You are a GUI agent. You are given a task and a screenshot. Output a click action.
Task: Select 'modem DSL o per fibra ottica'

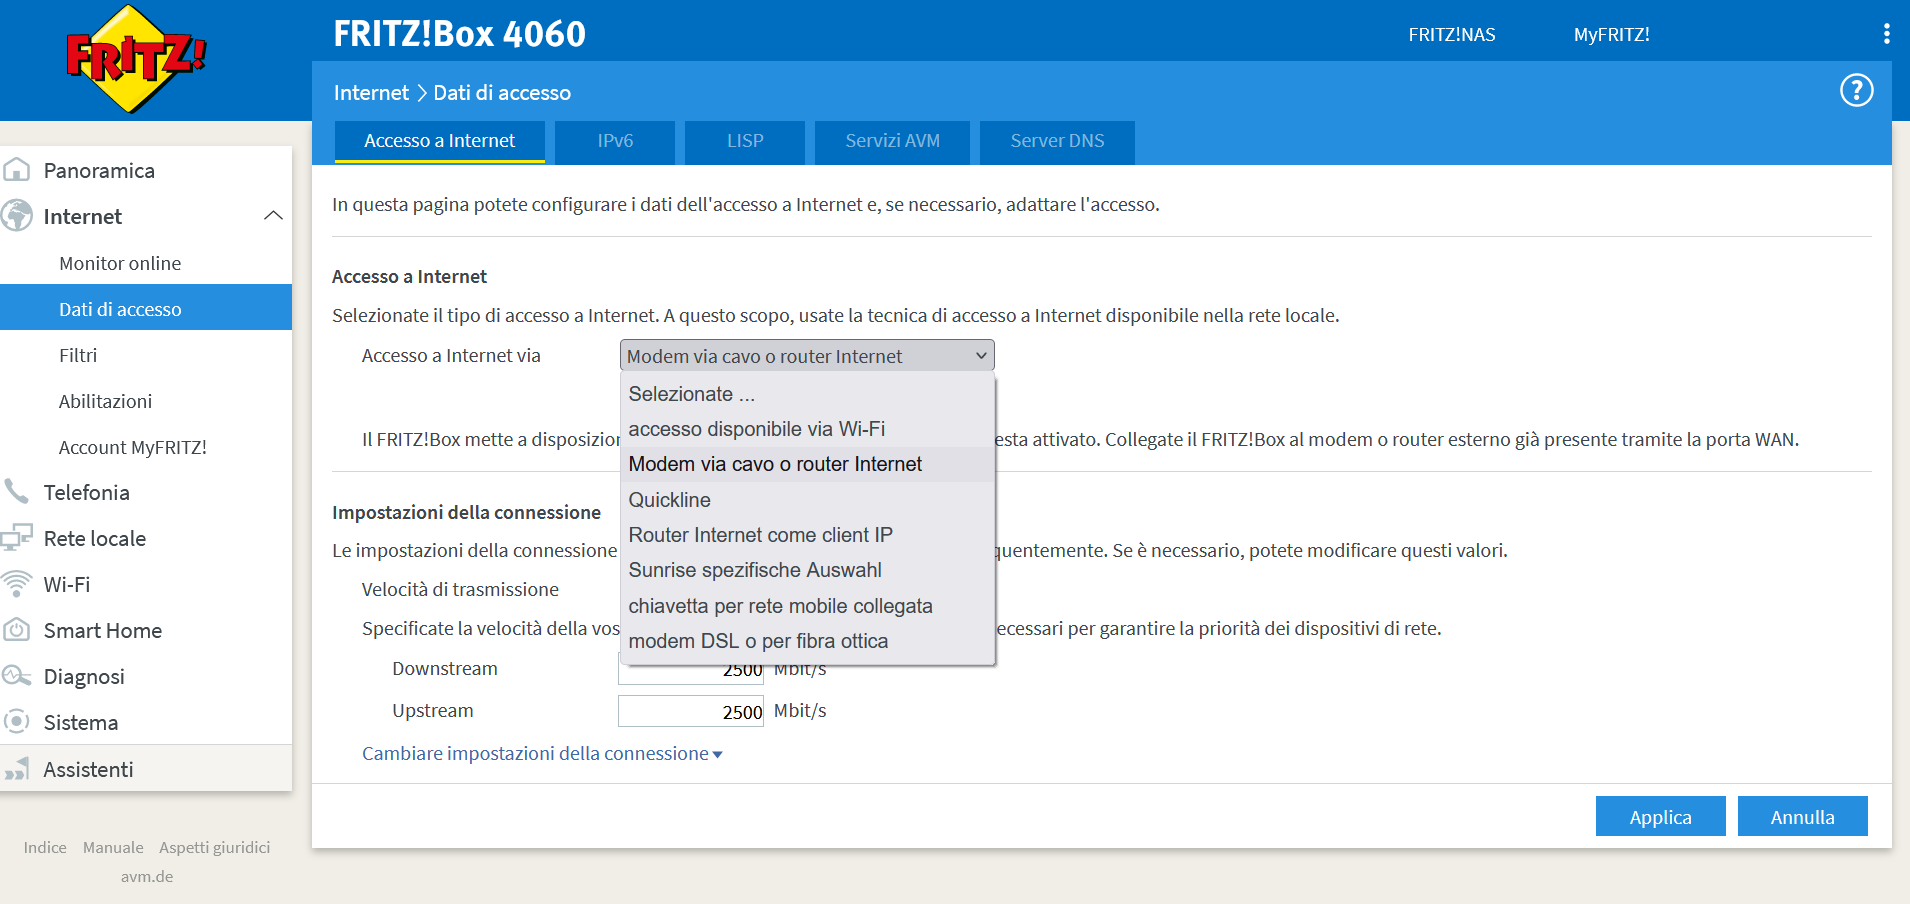tap(808, 641)
